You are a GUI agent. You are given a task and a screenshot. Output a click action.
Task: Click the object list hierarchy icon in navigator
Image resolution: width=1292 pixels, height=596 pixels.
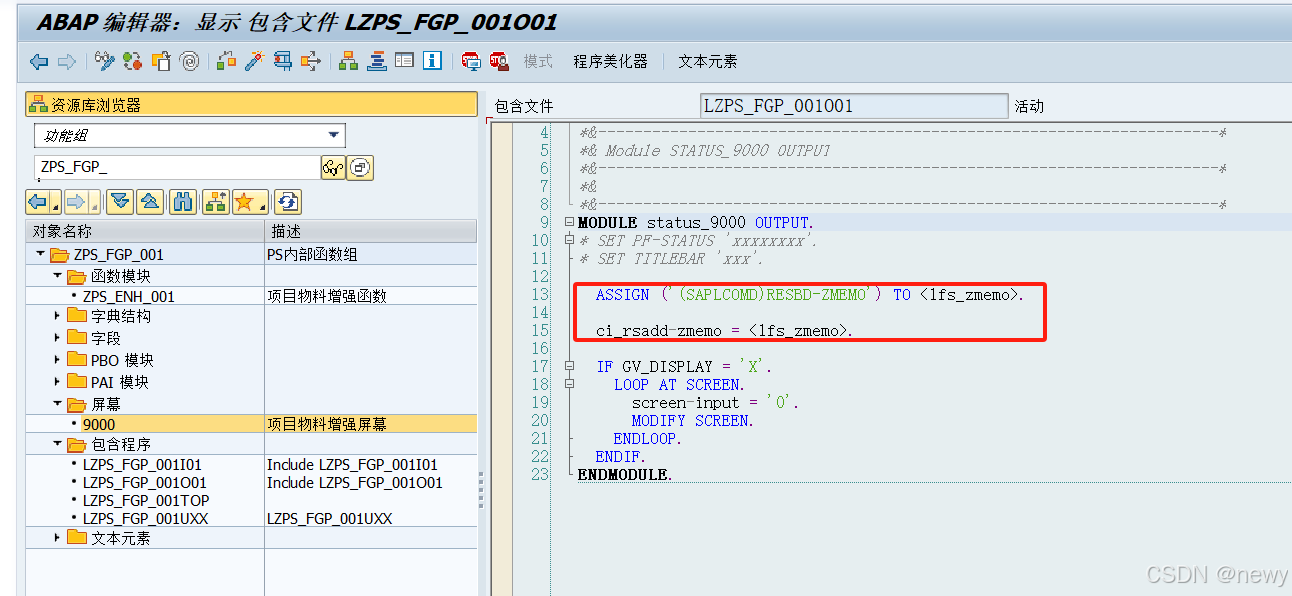pyautogui.click(x=215, y=202)
